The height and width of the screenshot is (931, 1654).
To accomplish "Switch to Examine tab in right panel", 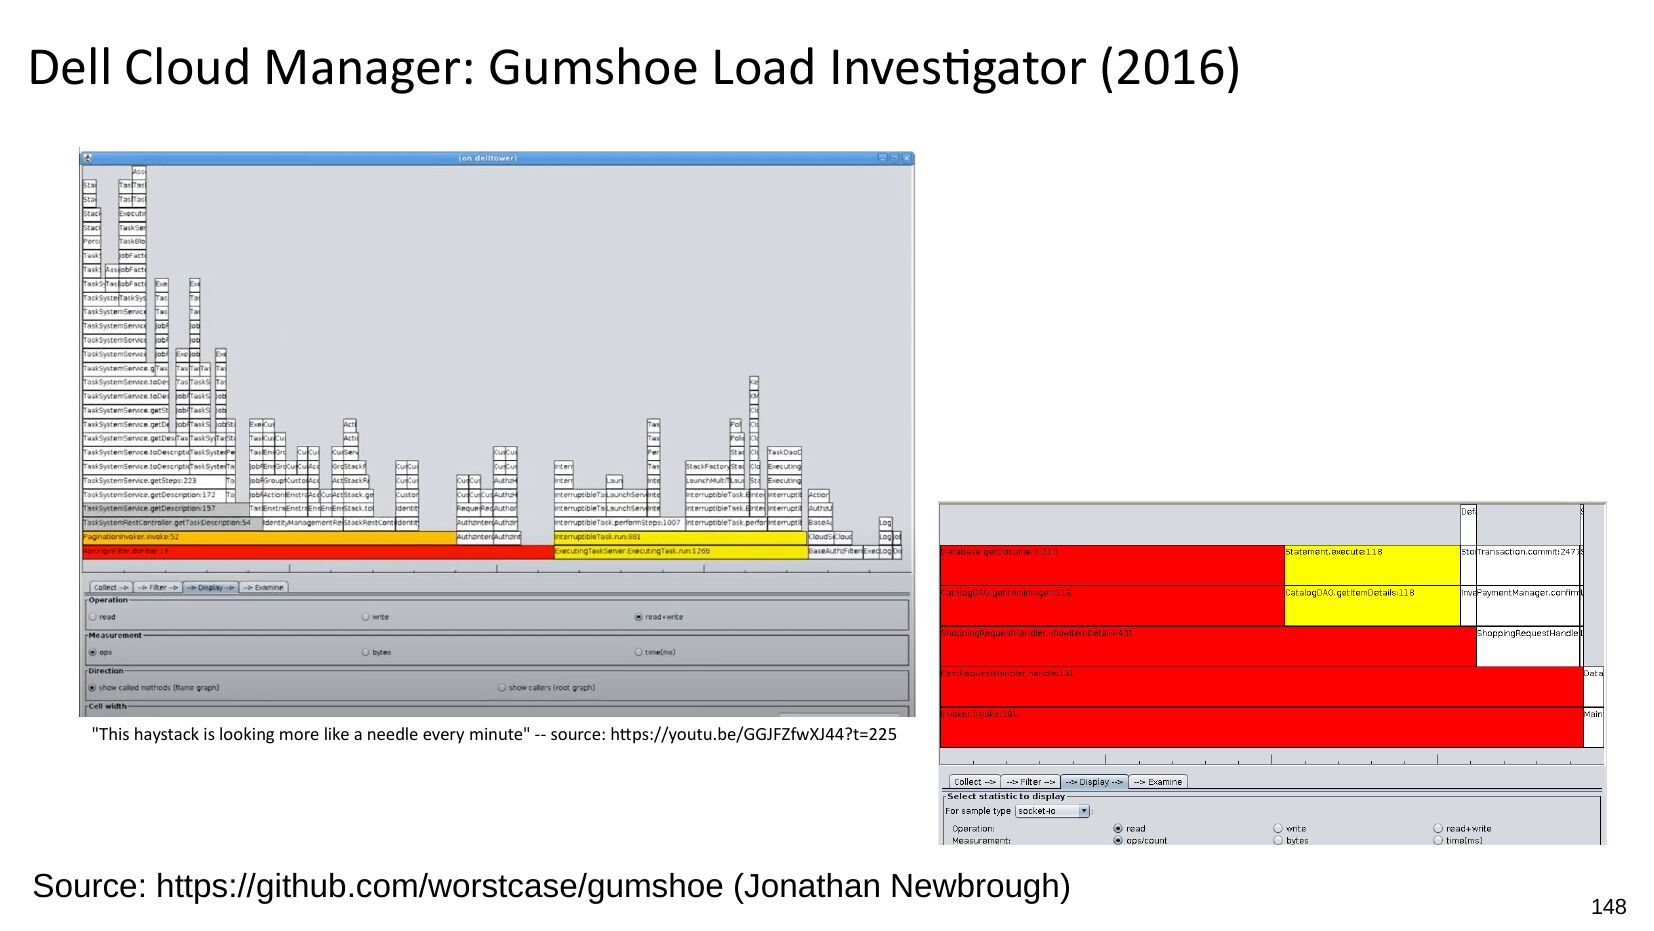I will (x=1158, y=782).
